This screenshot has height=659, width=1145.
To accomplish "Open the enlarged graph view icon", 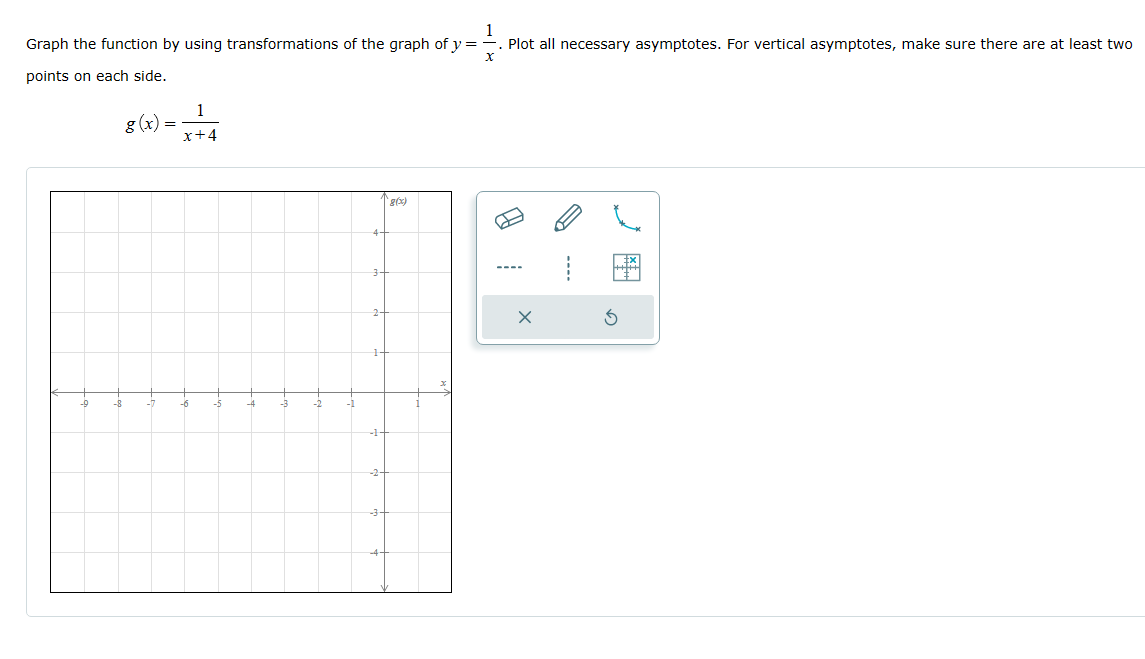I will point(626,267).
